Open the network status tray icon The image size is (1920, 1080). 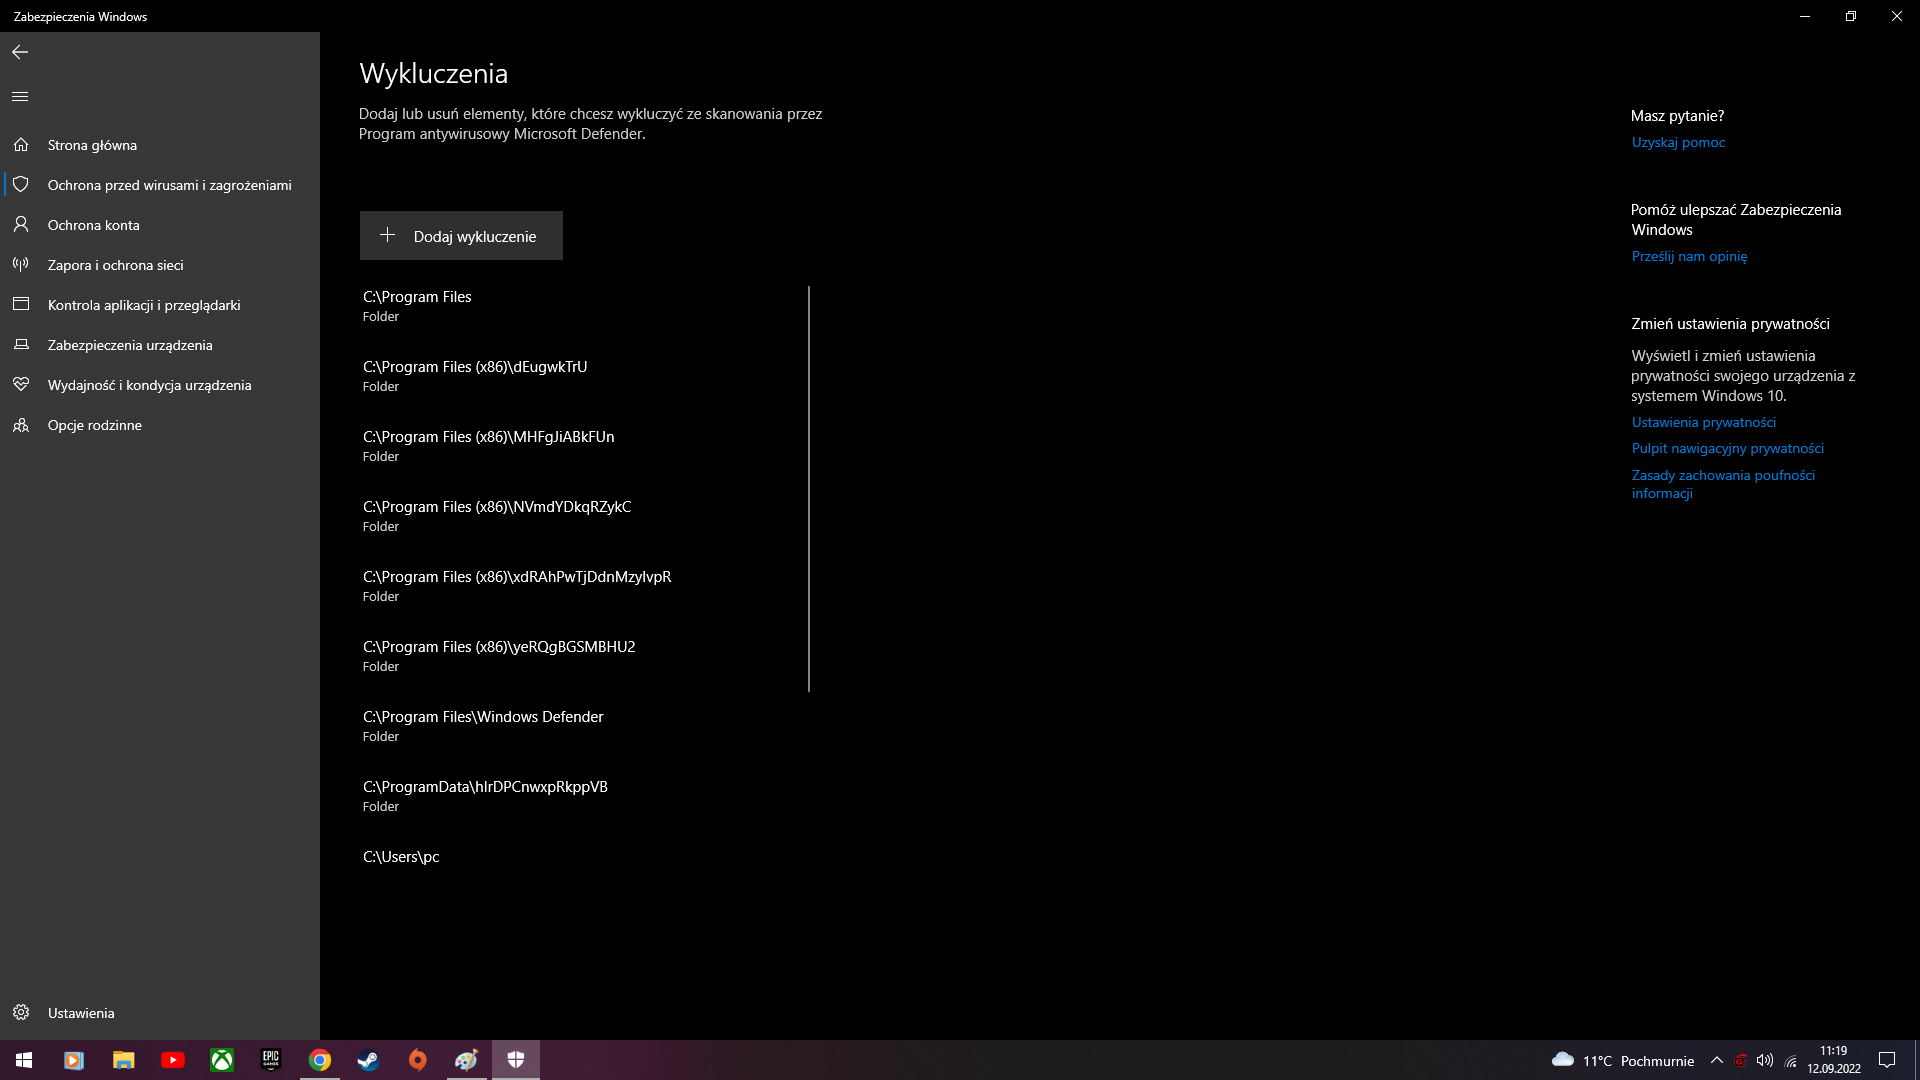point(1791,1060)
